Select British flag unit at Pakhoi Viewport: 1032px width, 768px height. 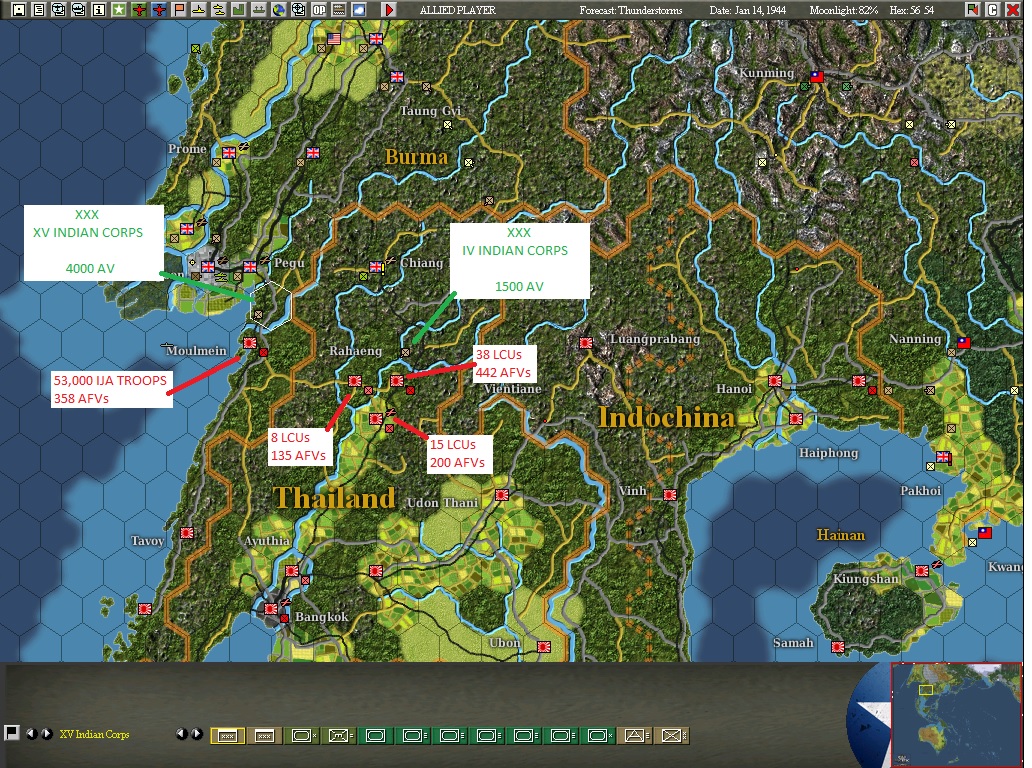click(x=943, y=456)
